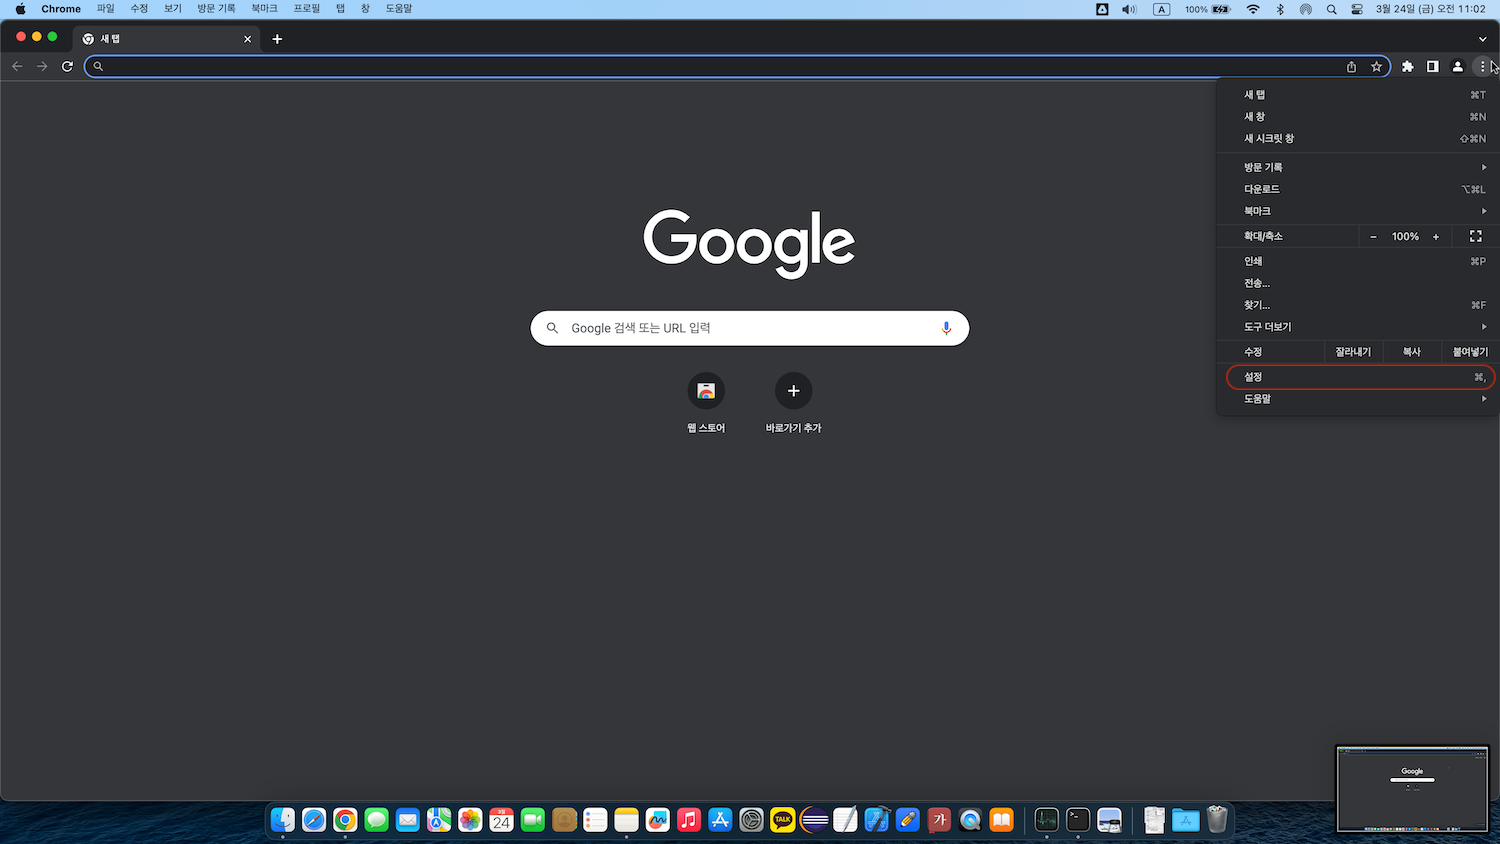Go forward with the forward arrow
1500x844 pixels.
point(42,66)
